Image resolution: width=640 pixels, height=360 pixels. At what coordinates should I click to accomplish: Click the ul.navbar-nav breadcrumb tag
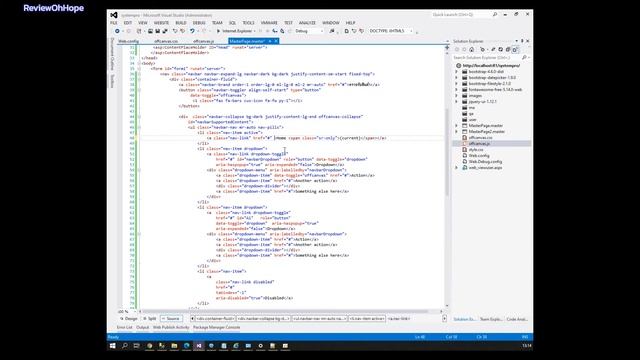point(320,318)
